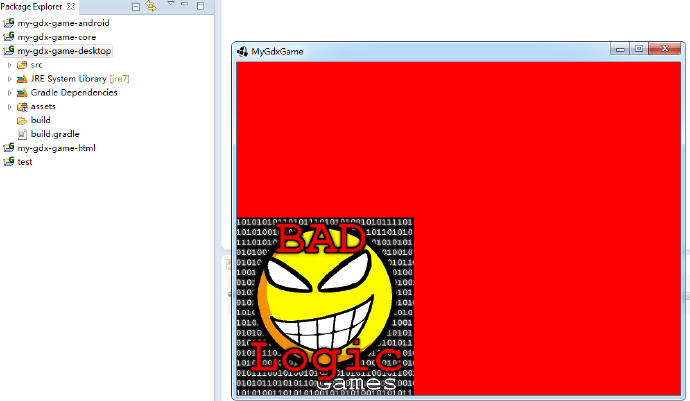Select Gradle Dependencies label
Image resolution: width=690 pixels, height=401 pixels.
(x=74, y=93)
